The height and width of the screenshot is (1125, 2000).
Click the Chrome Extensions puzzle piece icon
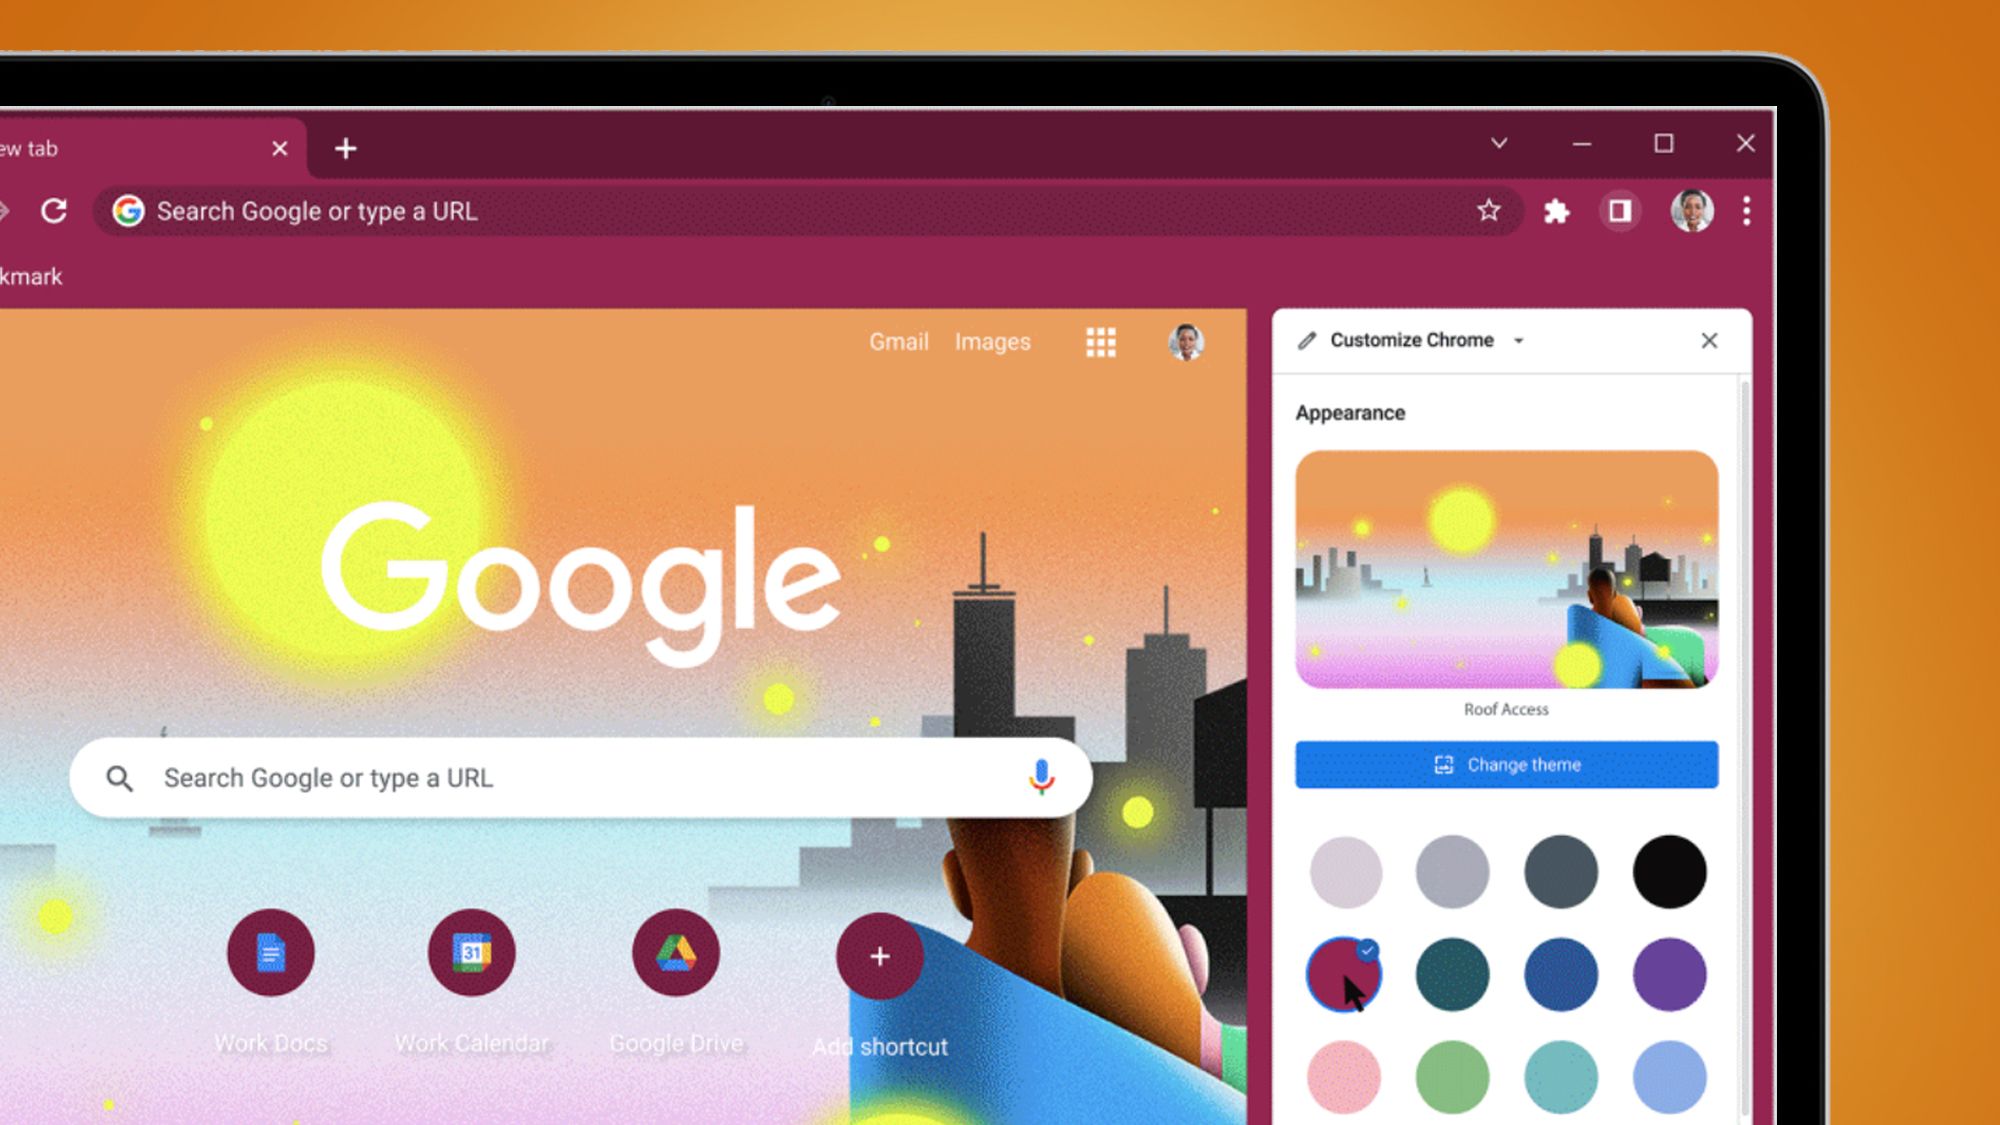(x=1556, y=210)
